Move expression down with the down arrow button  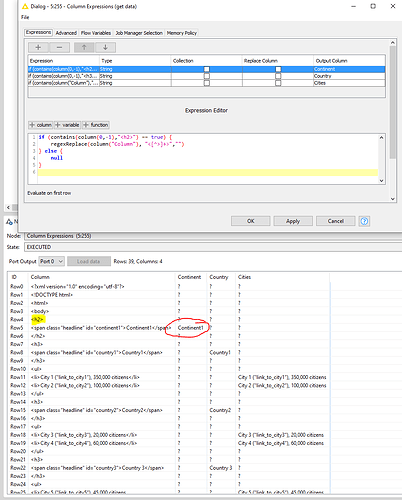pos(105,47)
